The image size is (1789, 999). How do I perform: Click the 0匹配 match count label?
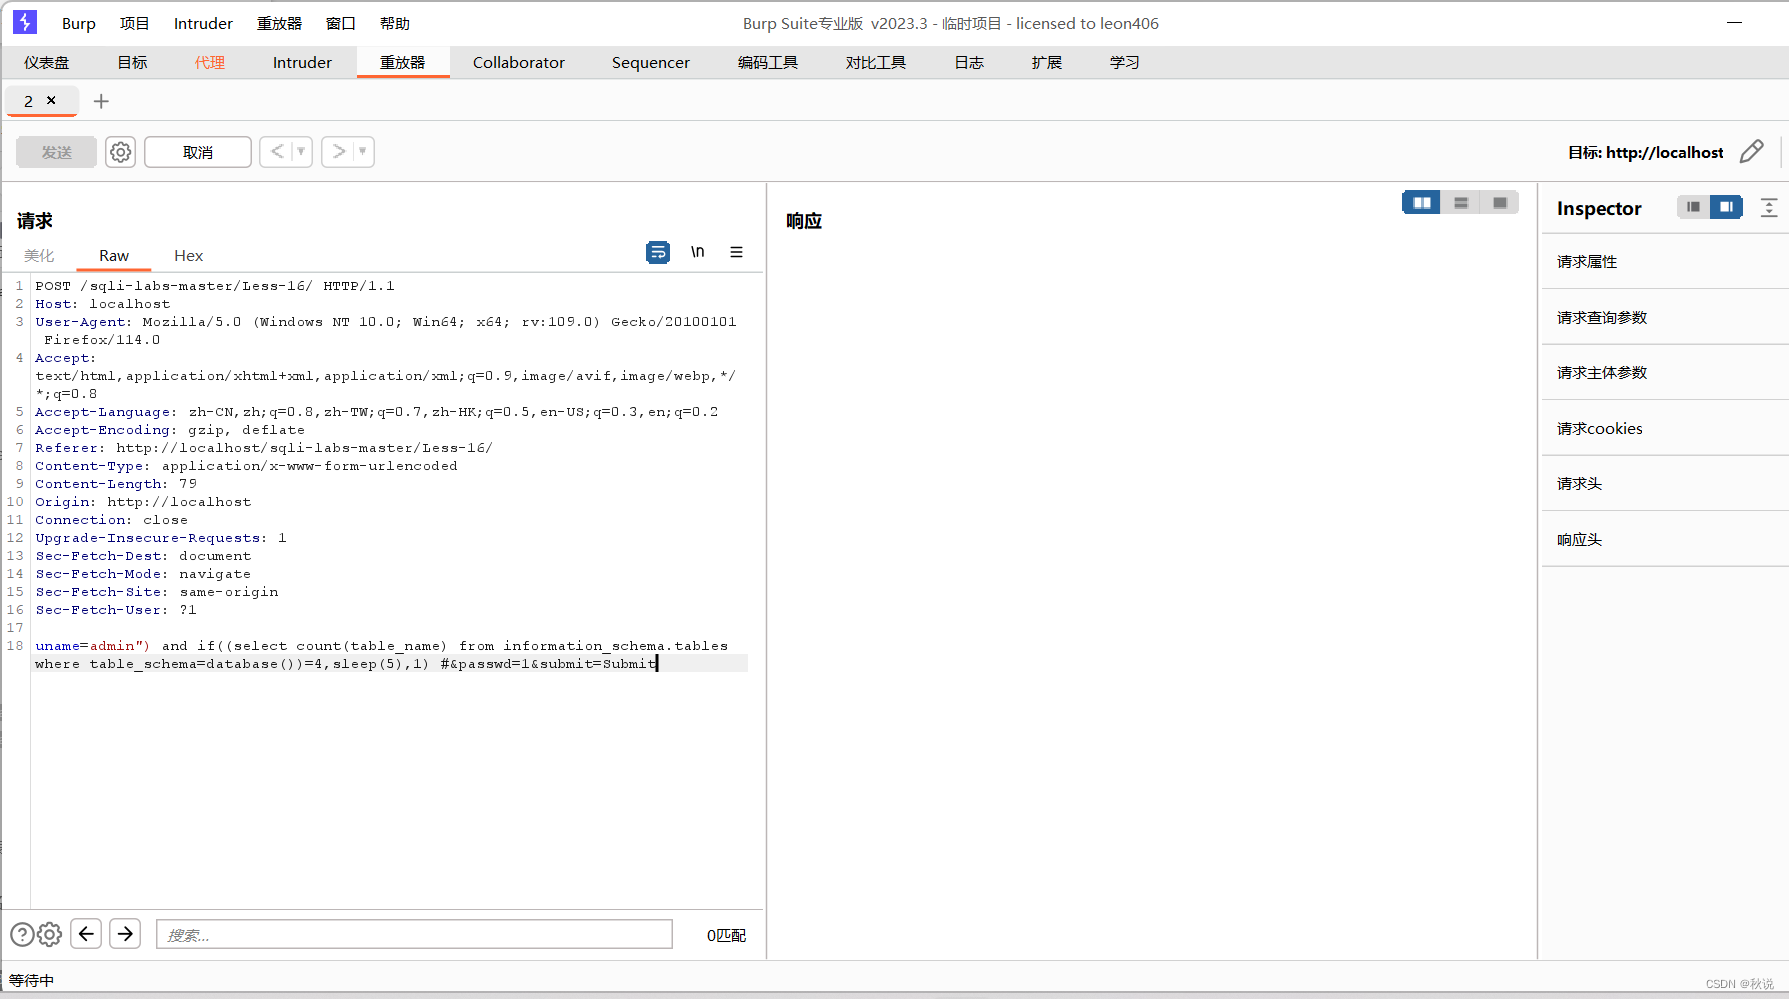[x=727, y=935]
